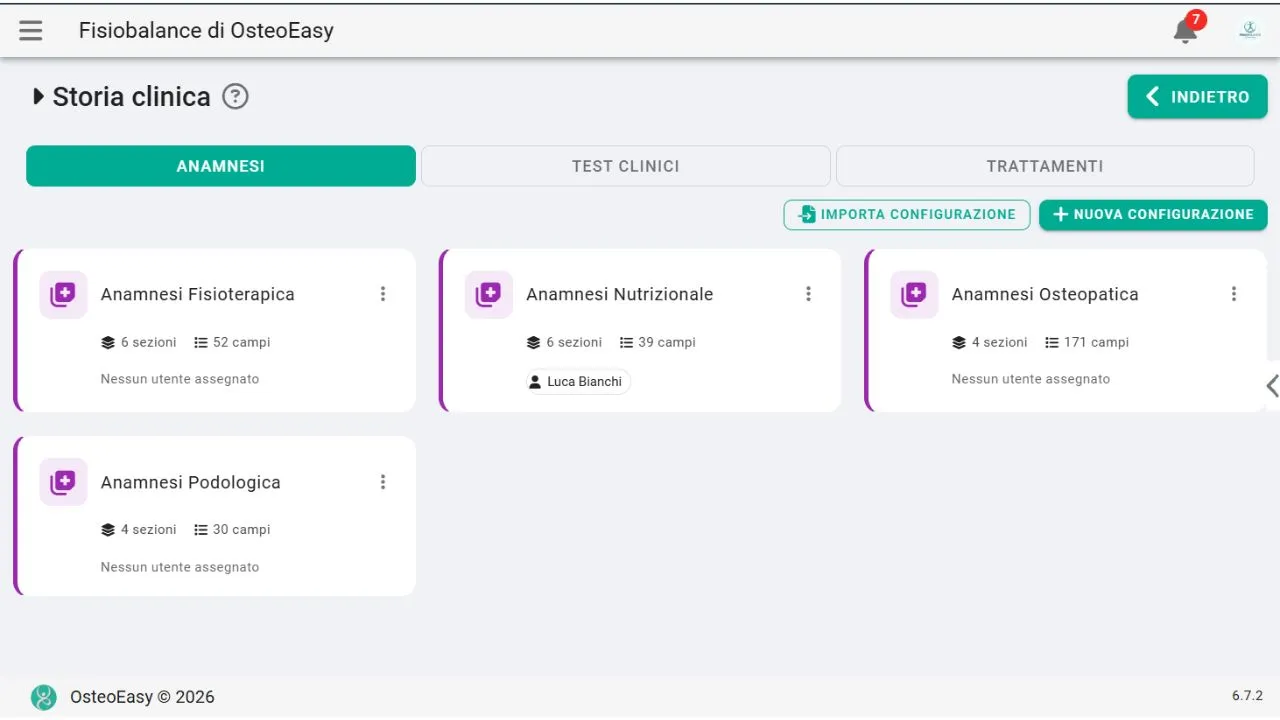1280x720 pixels.
Task: Select the Anamnesi tab
Action: point(221,166)
